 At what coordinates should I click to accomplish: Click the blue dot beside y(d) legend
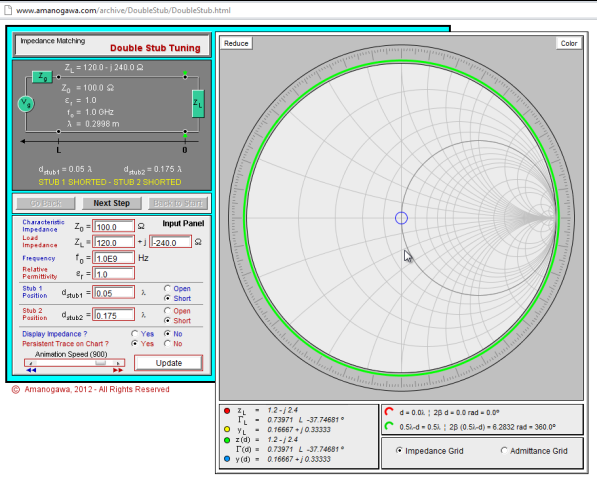227,459
